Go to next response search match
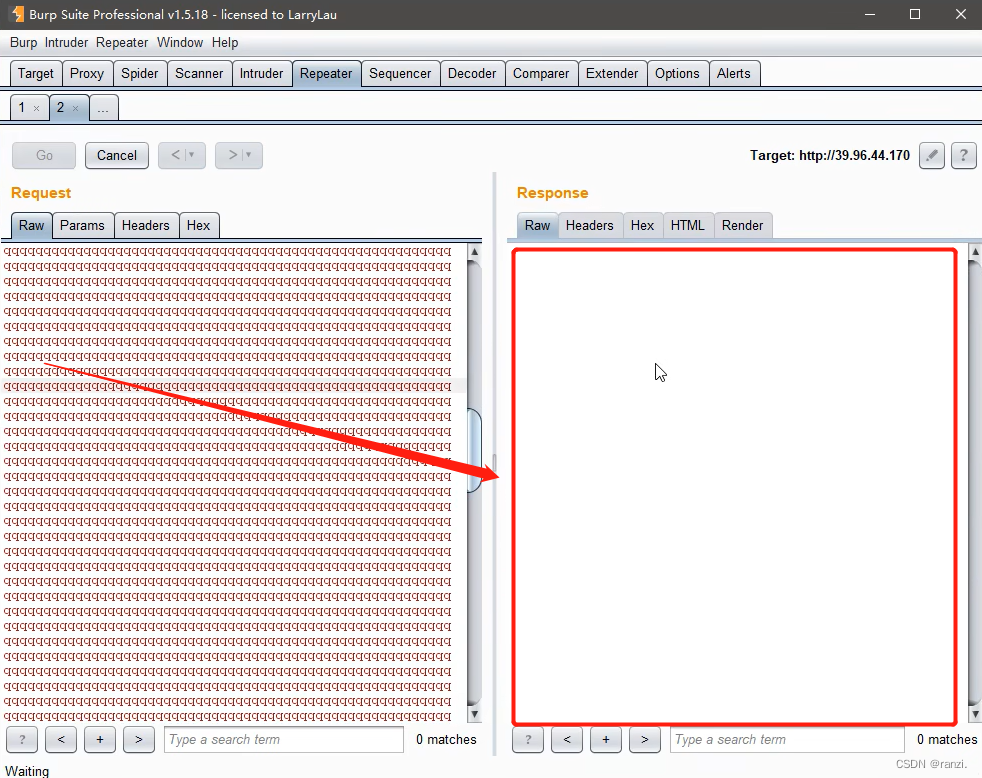The image size is (982, 778). (645, 740)
